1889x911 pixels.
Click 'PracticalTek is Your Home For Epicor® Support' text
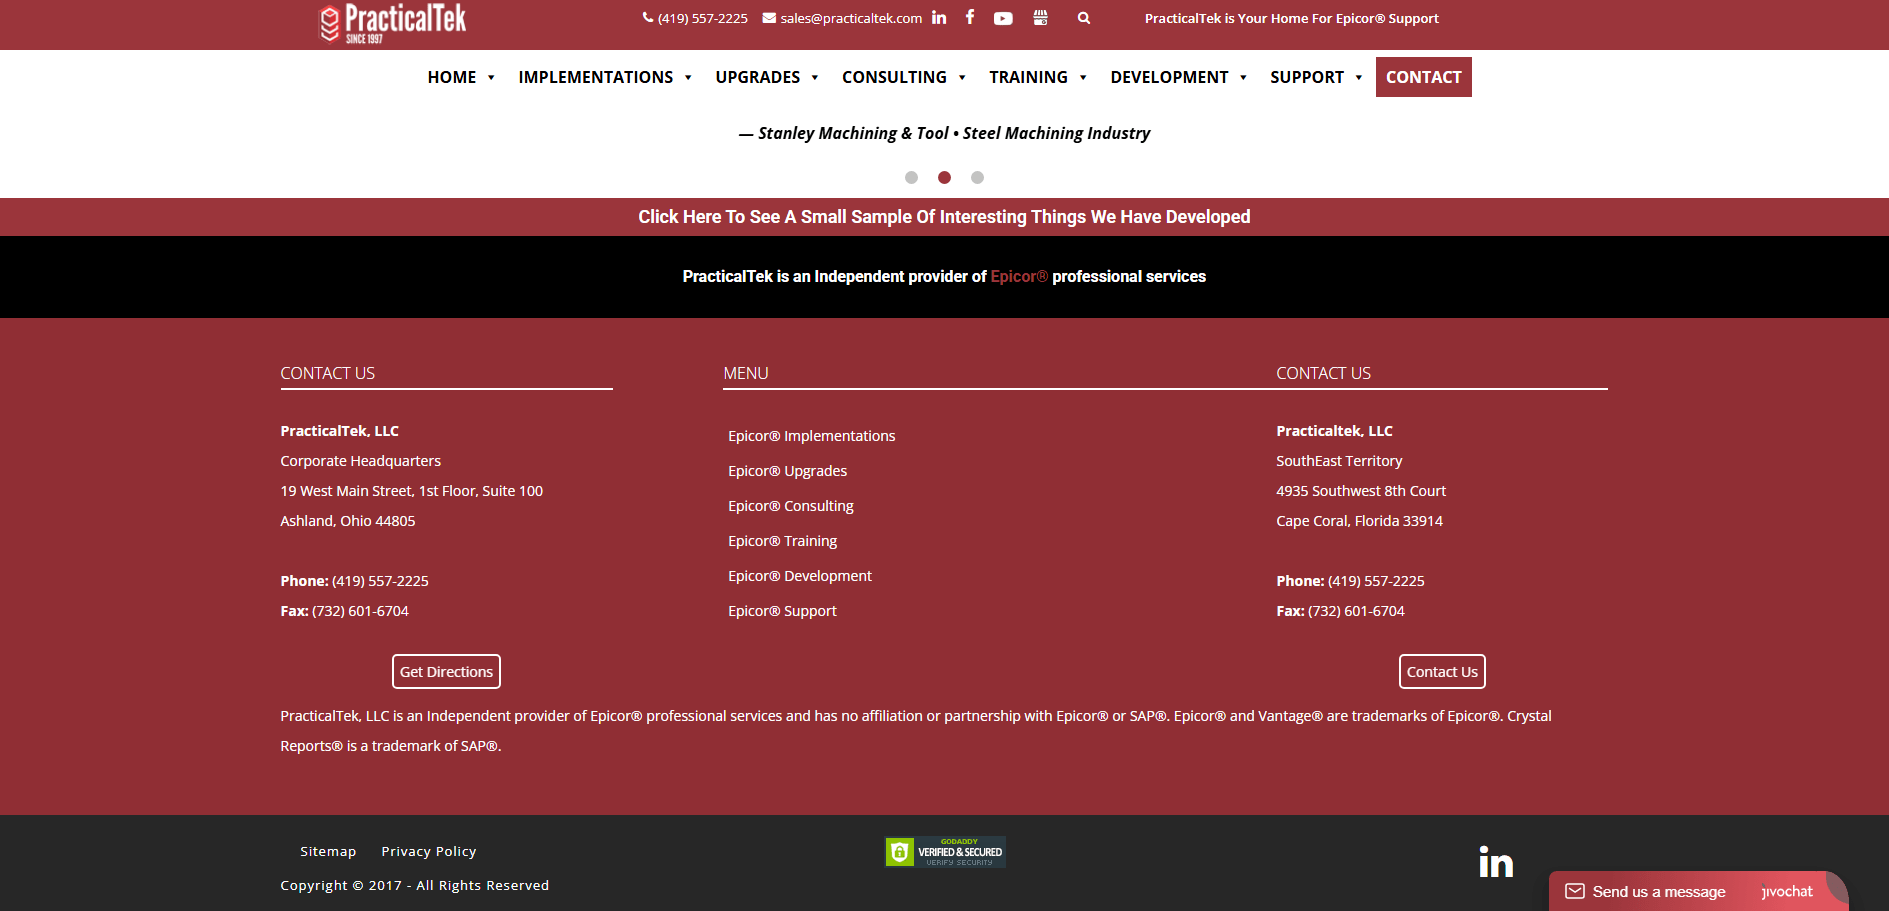pos(1292,18)
